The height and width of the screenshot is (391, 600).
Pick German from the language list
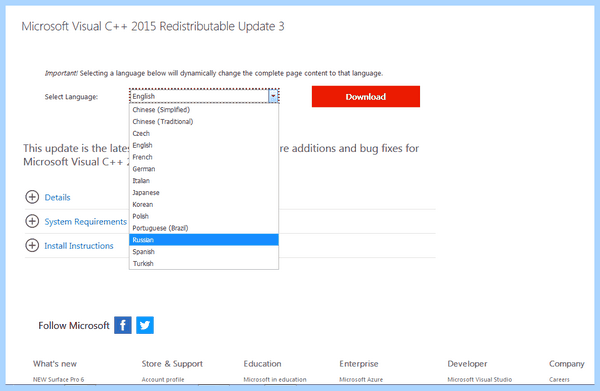point(204,169)
